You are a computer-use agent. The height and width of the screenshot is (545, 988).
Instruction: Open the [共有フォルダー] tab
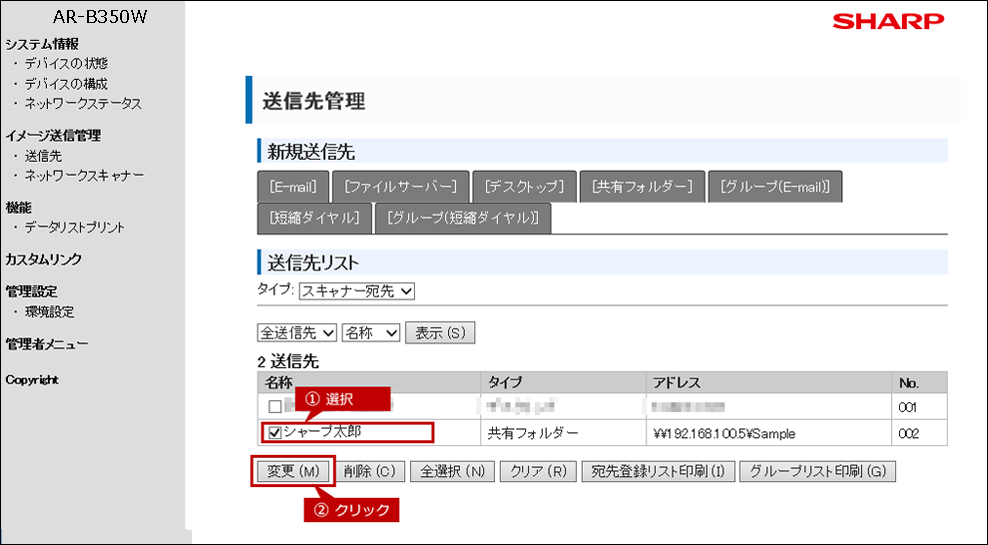coord(641,187)
